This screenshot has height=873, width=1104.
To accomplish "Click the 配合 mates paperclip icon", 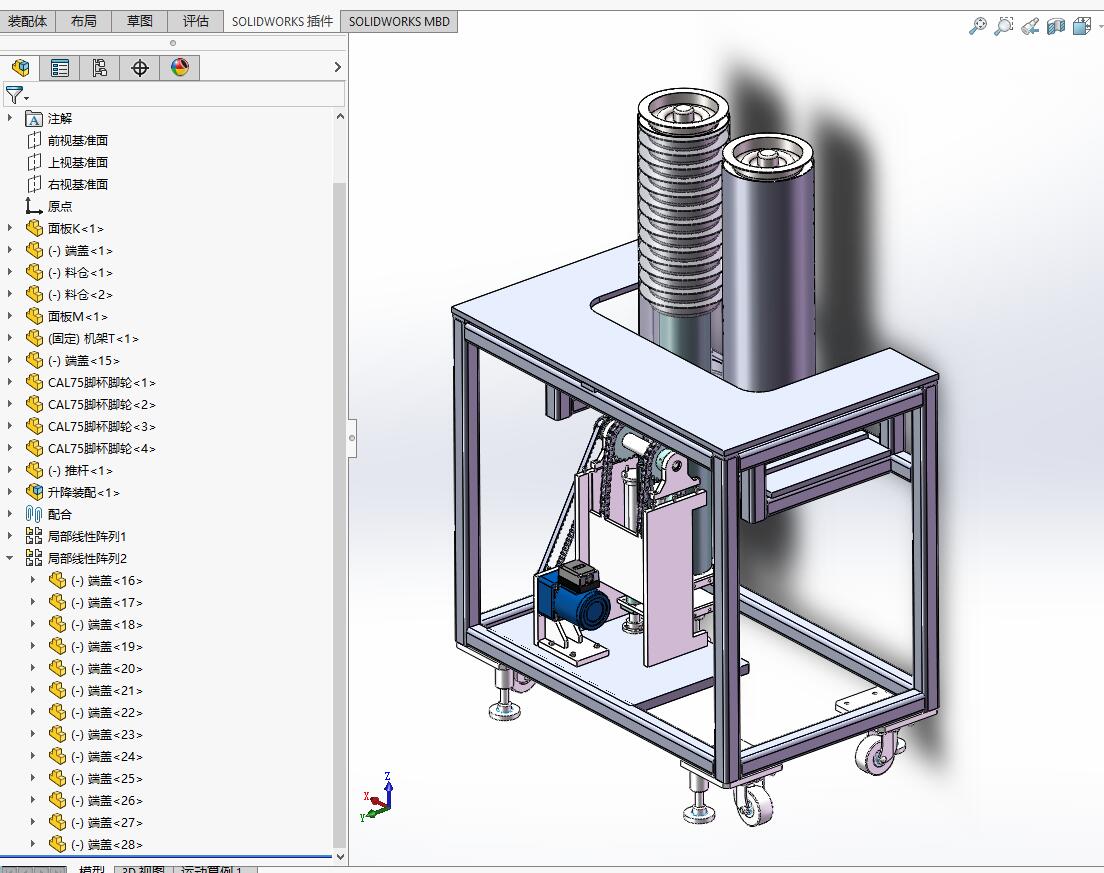I will [34, 514].
